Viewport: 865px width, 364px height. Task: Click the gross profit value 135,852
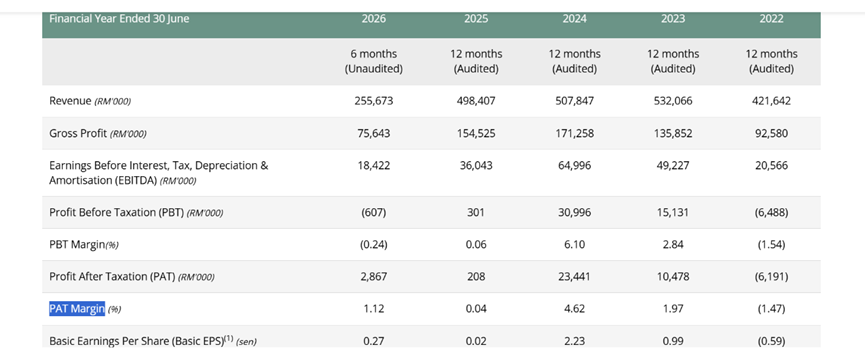673,133
